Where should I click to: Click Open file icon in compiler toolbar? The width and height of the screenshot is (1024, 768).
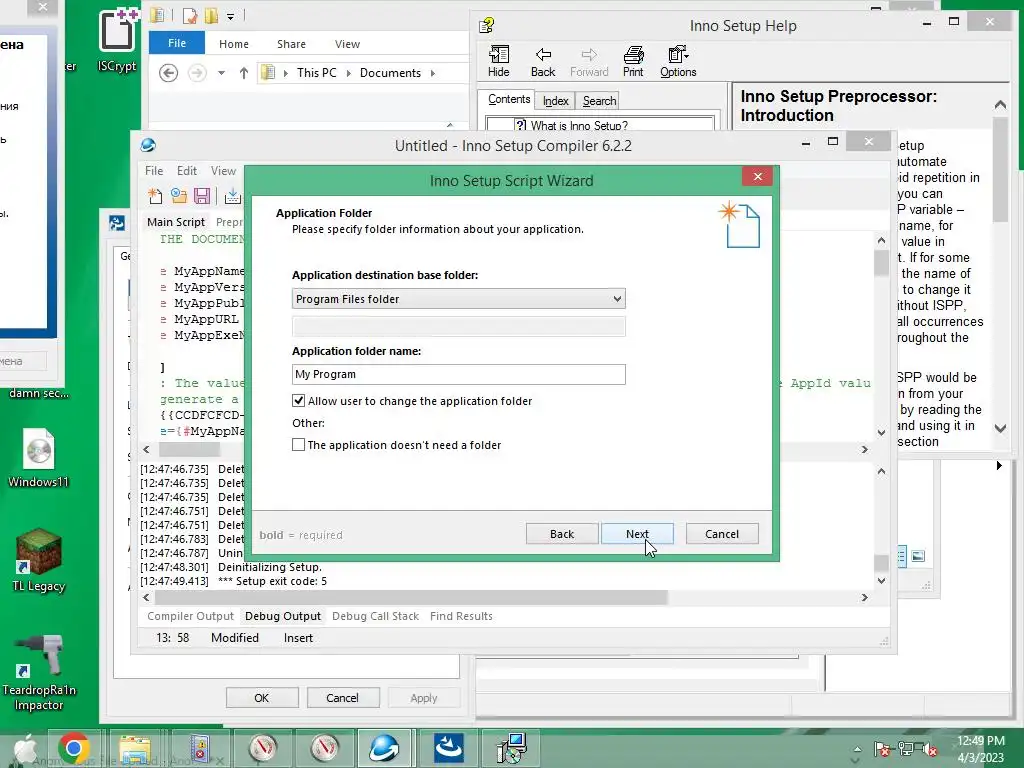178,196
